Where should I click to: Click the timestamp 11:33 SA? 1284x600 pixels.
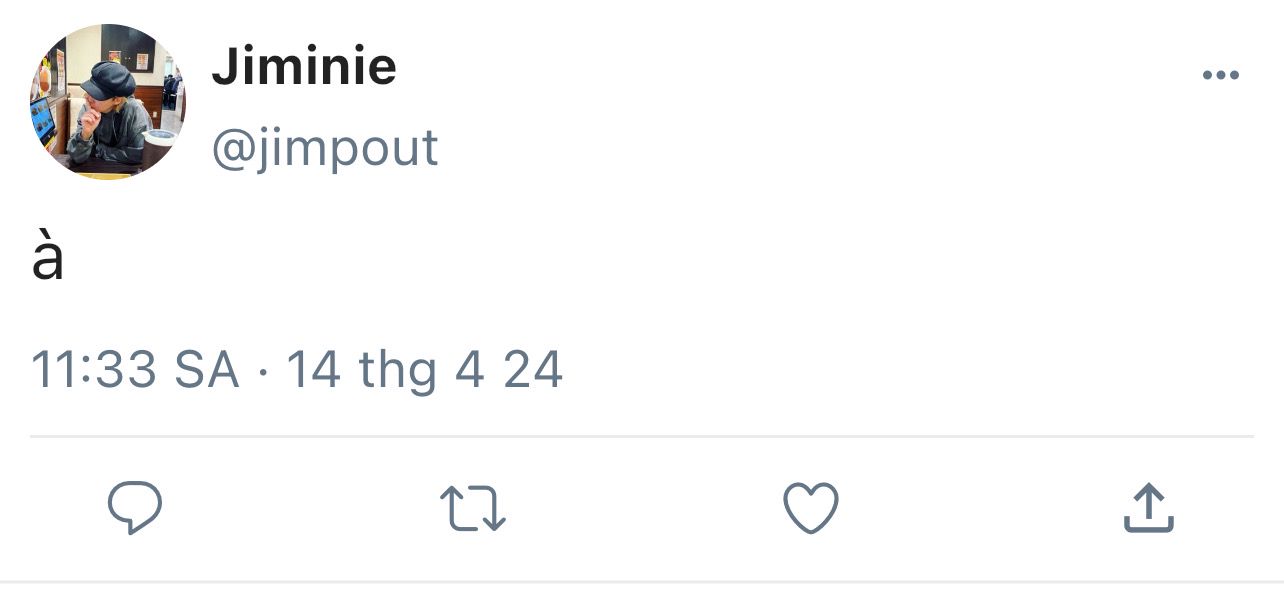(x=136, y=370)
